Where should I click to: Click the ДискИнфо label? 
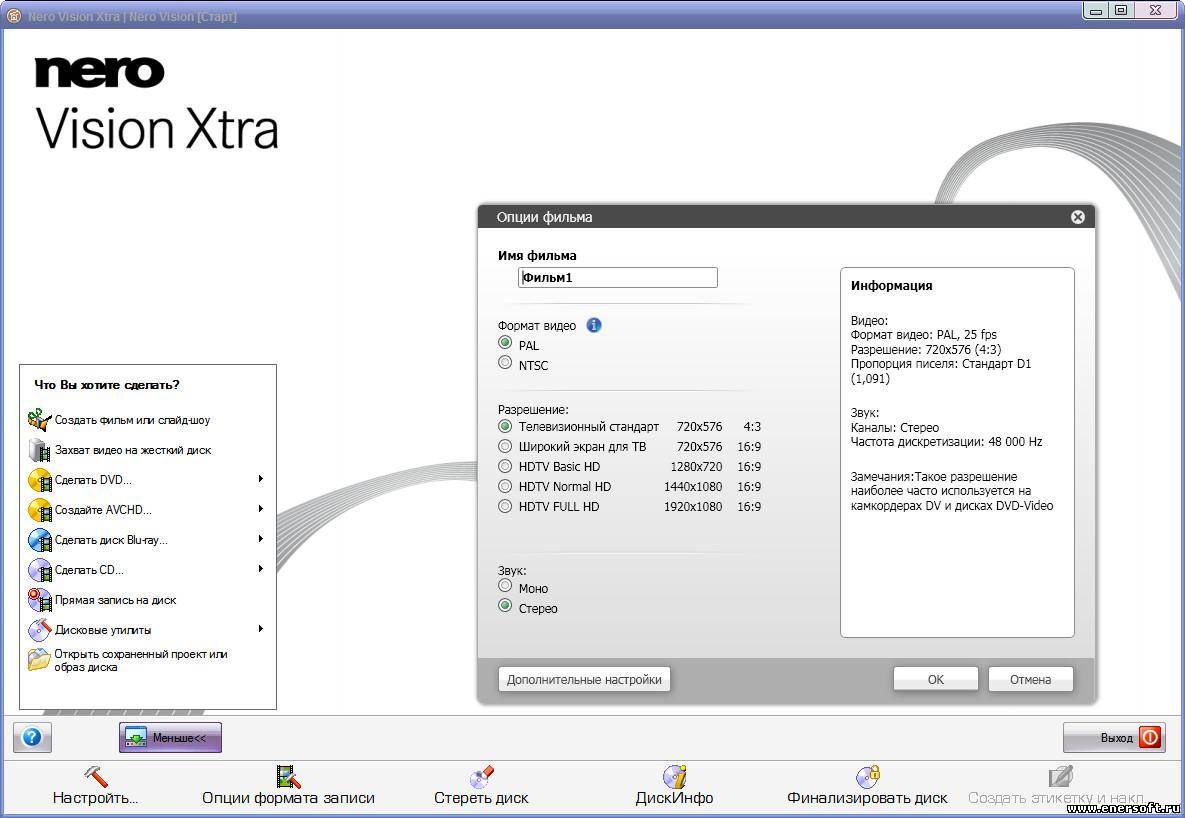pos(674,798)
